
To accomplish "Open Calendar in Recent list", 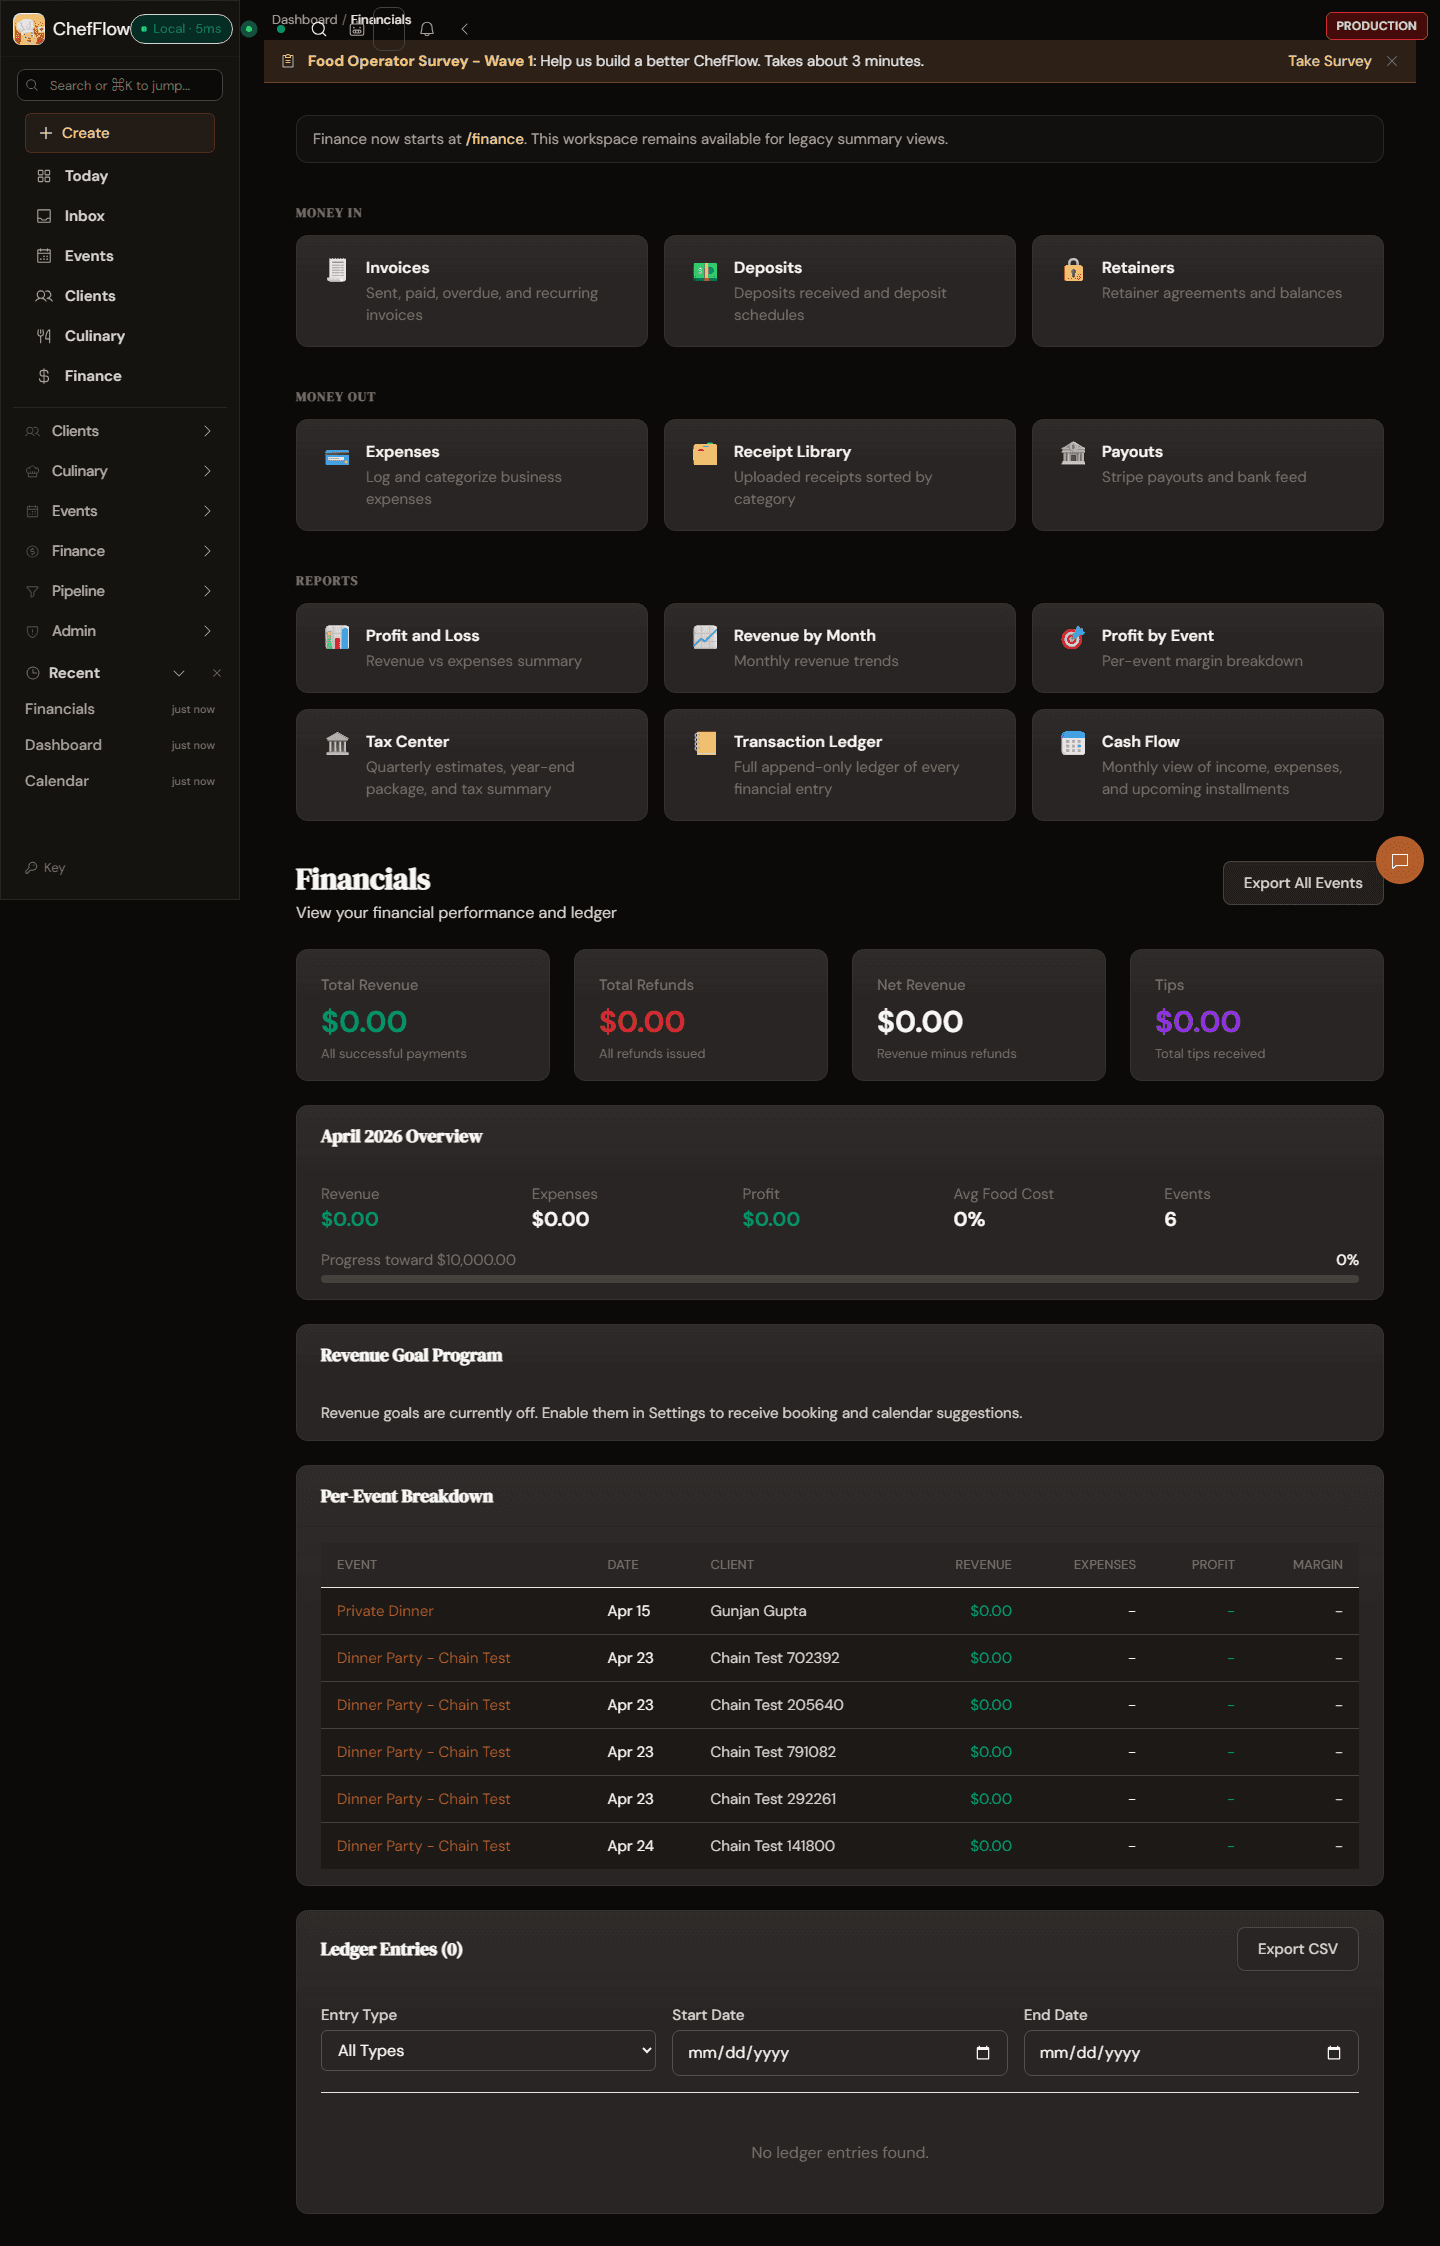I will pyautogui.click(x=120, y=781).
